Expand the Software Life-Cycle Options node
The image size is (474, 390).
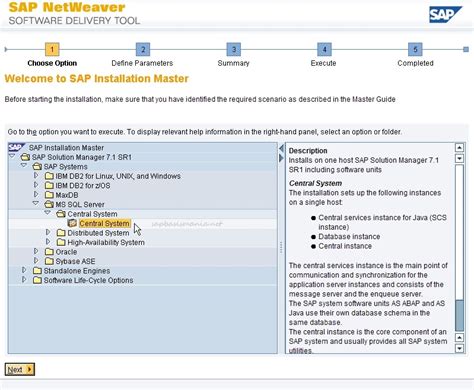point(24,279)
